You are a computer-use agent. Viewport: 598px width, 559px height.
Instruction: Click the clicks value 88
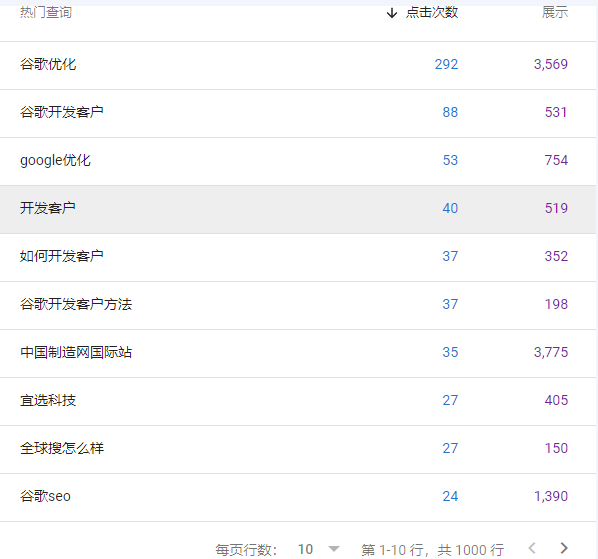pos(450,112)
